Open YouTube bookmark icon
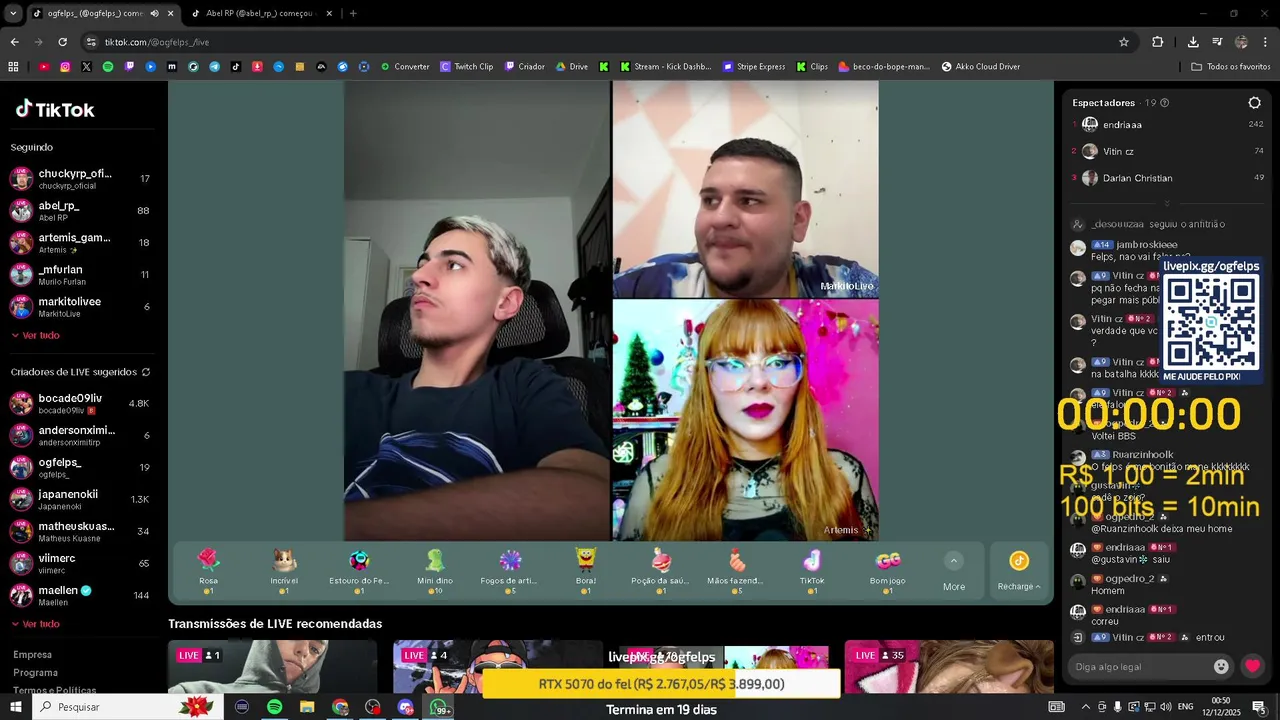 [44, 67]
